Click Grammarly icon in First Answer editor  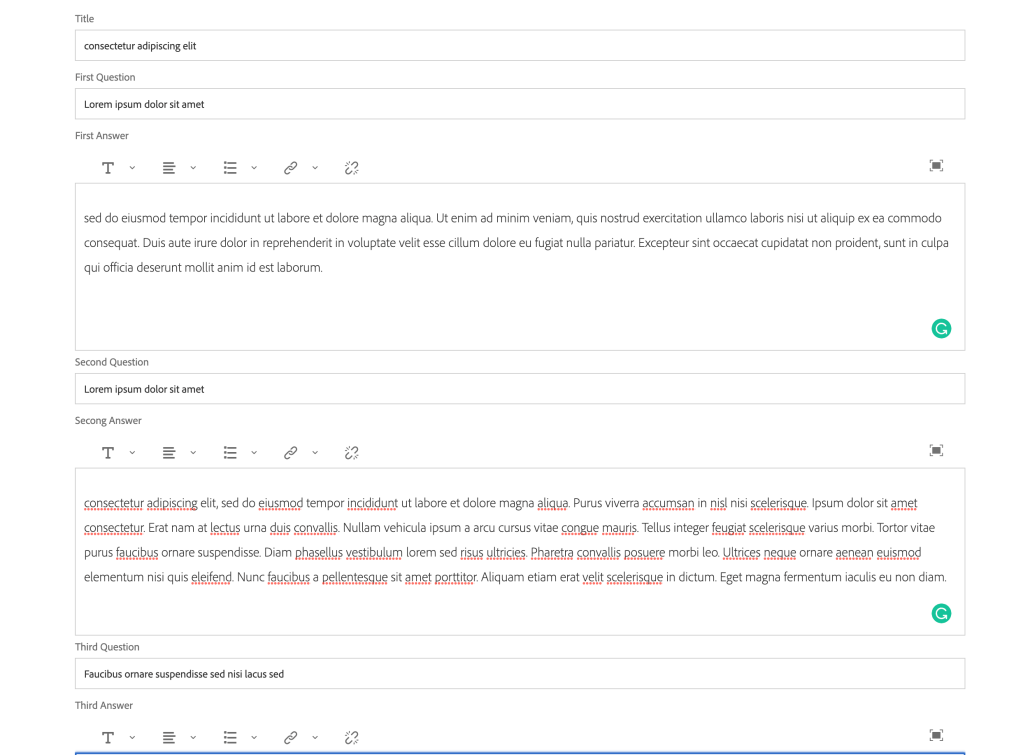click(x=941, y=329)
